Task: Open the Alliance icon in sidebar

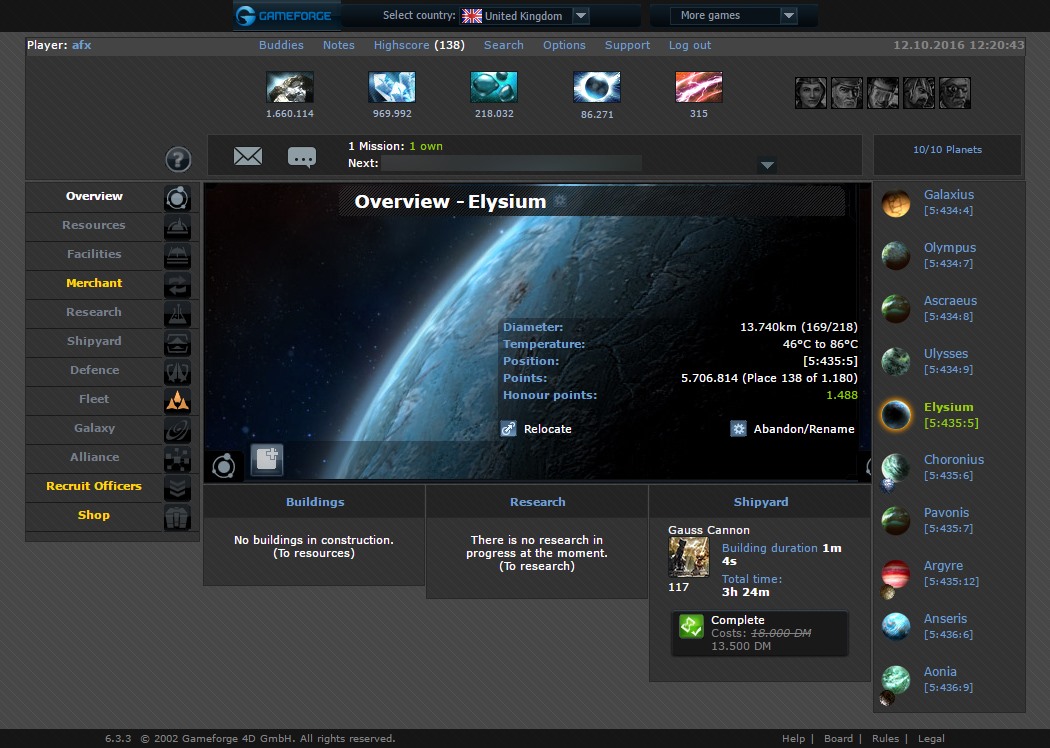Action: pos(177,458)
